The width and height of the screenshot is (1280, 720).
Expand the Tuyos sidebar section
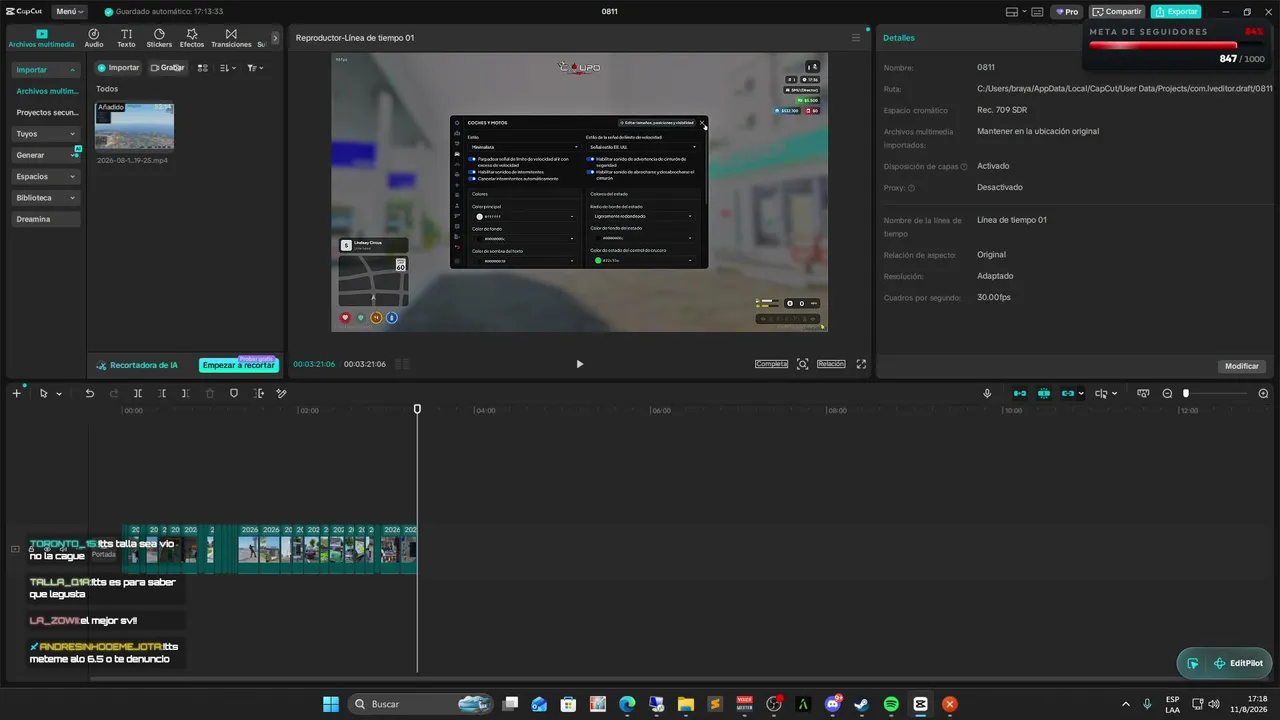click(46, 134)
